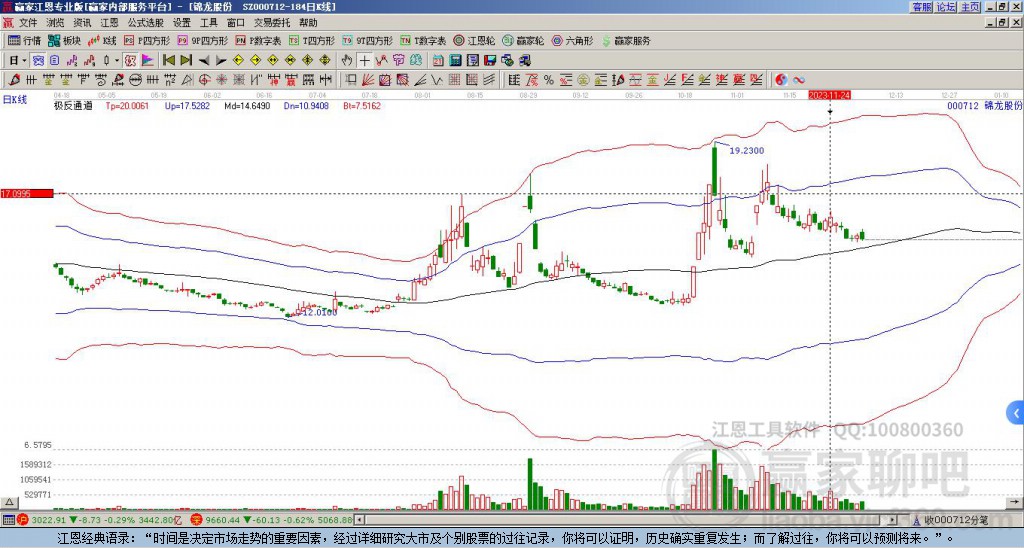Image resolution: width=1024 pixels, height=548 pixels.
Task: Expand the candlestick style dropdown arrow
Action: pyautogui.click(x=117, y=60)
